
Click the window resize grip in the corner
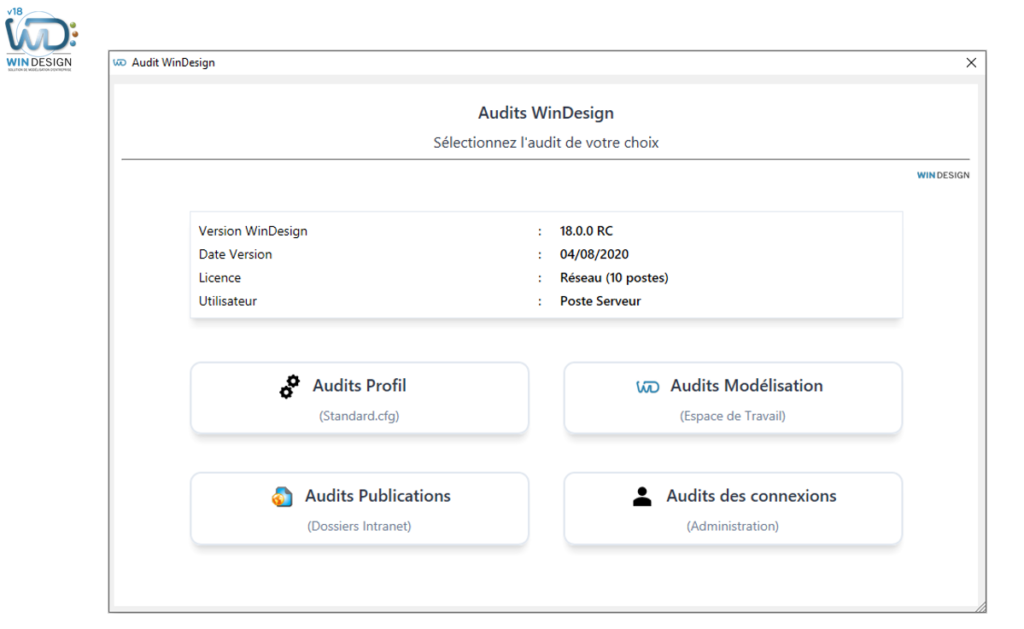click(980, 607)
